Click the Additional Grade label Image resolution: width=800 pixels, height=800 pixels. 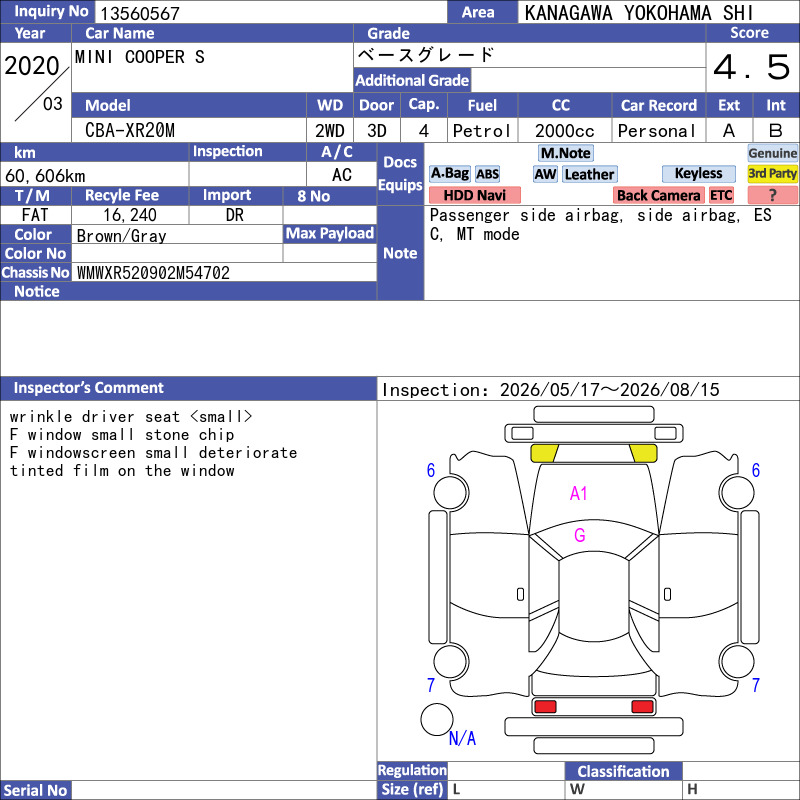412,80
